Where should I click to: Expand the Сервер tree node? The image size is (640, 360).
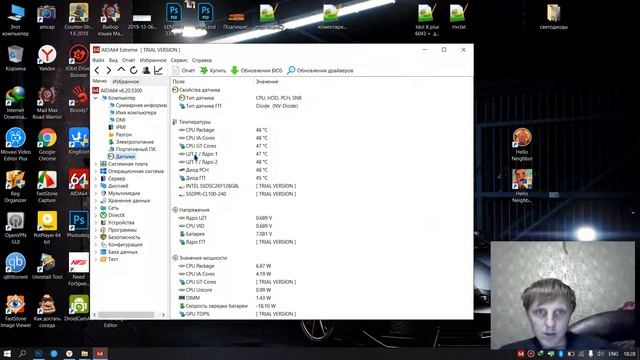(96, 178)
